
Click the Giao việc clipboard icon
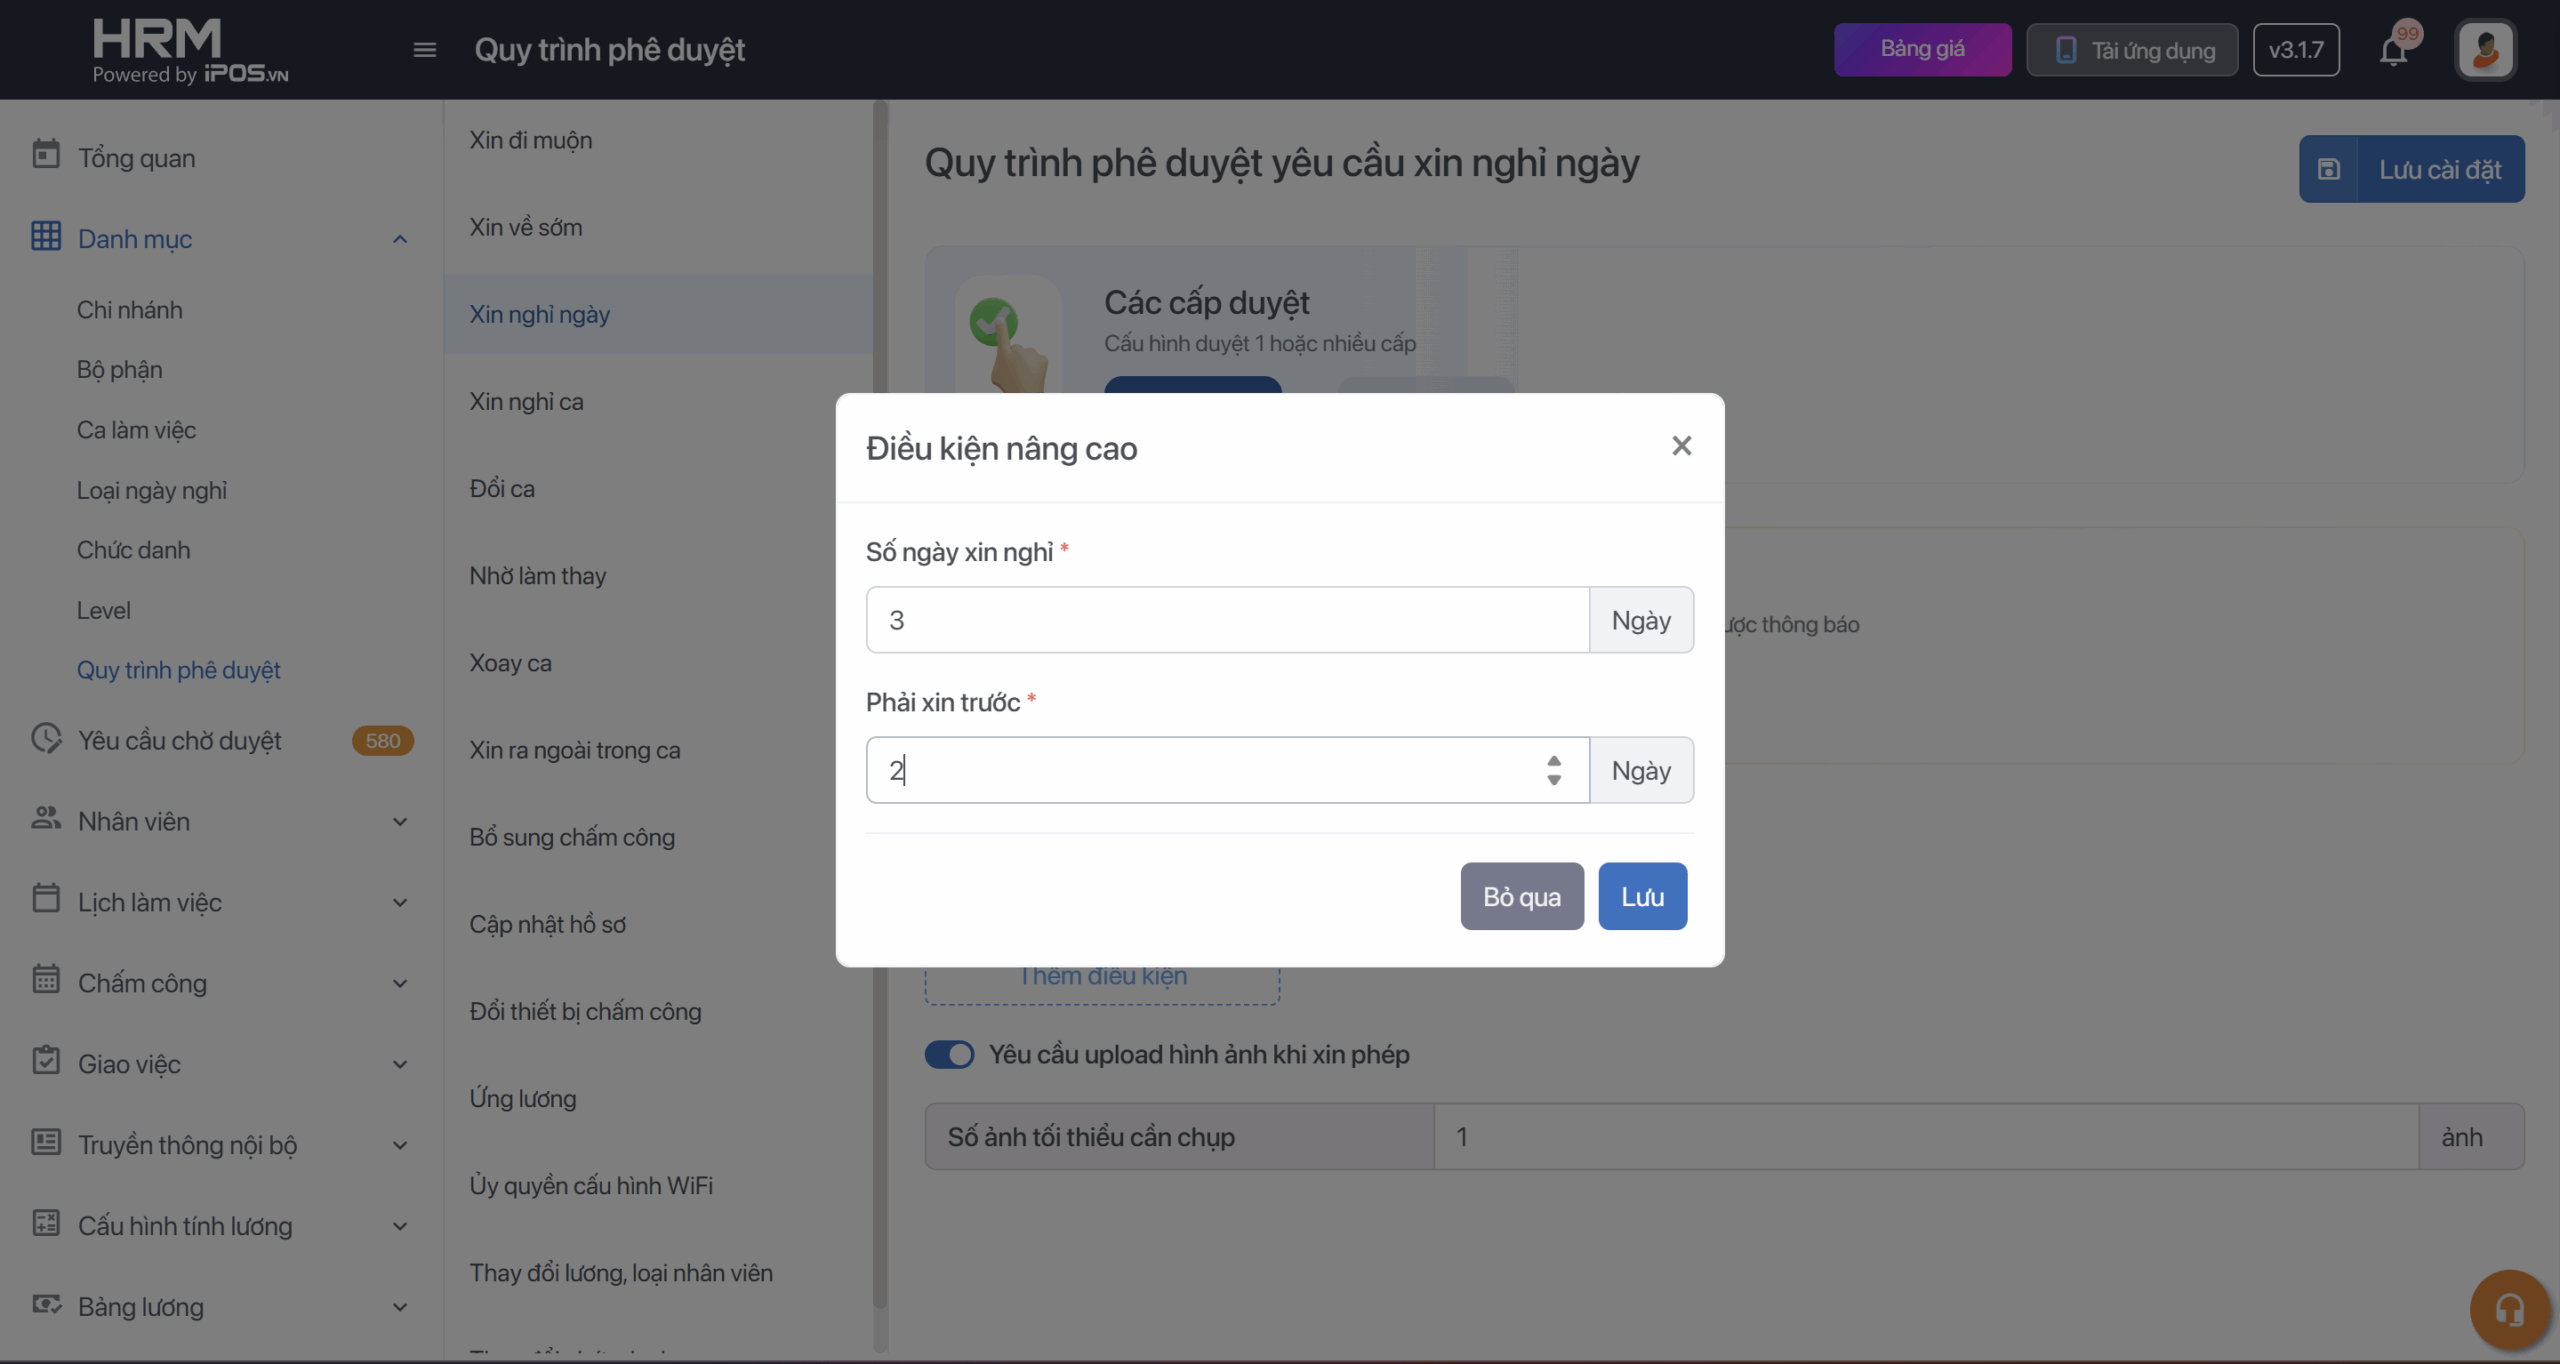46,1062
